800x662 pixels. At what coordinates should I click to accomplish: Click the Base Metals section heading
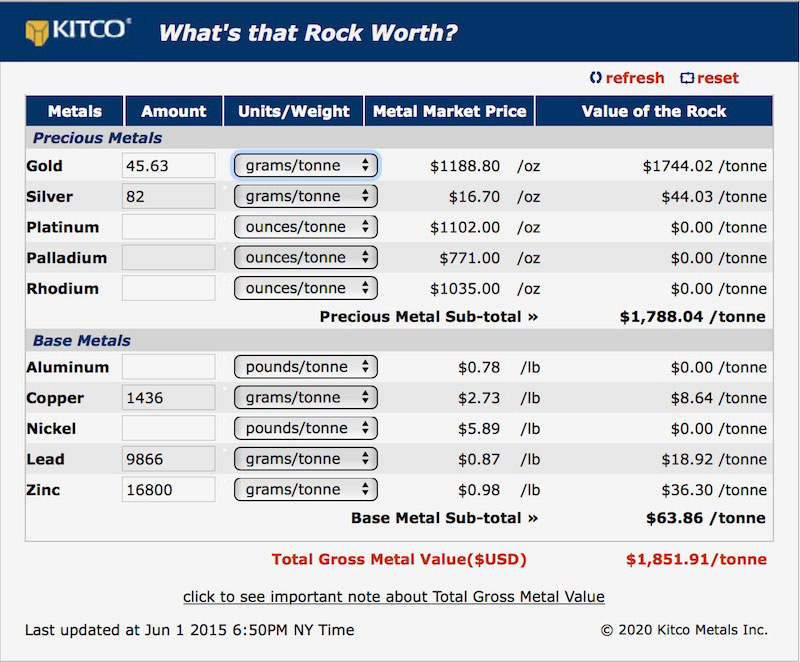click(x=82, y=340)
